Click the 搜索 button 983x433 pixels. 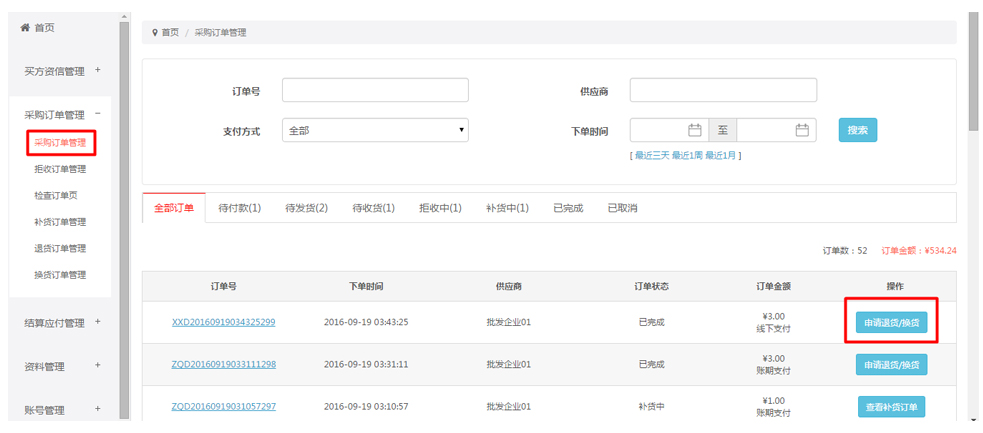point(857,130)
